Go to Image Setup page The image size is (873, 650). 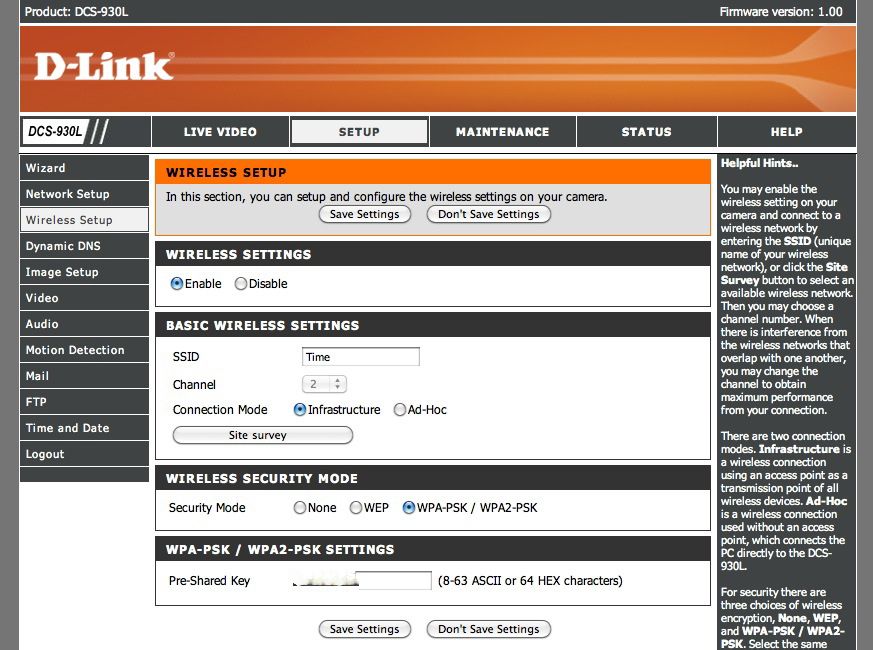(x=84, y=272)
